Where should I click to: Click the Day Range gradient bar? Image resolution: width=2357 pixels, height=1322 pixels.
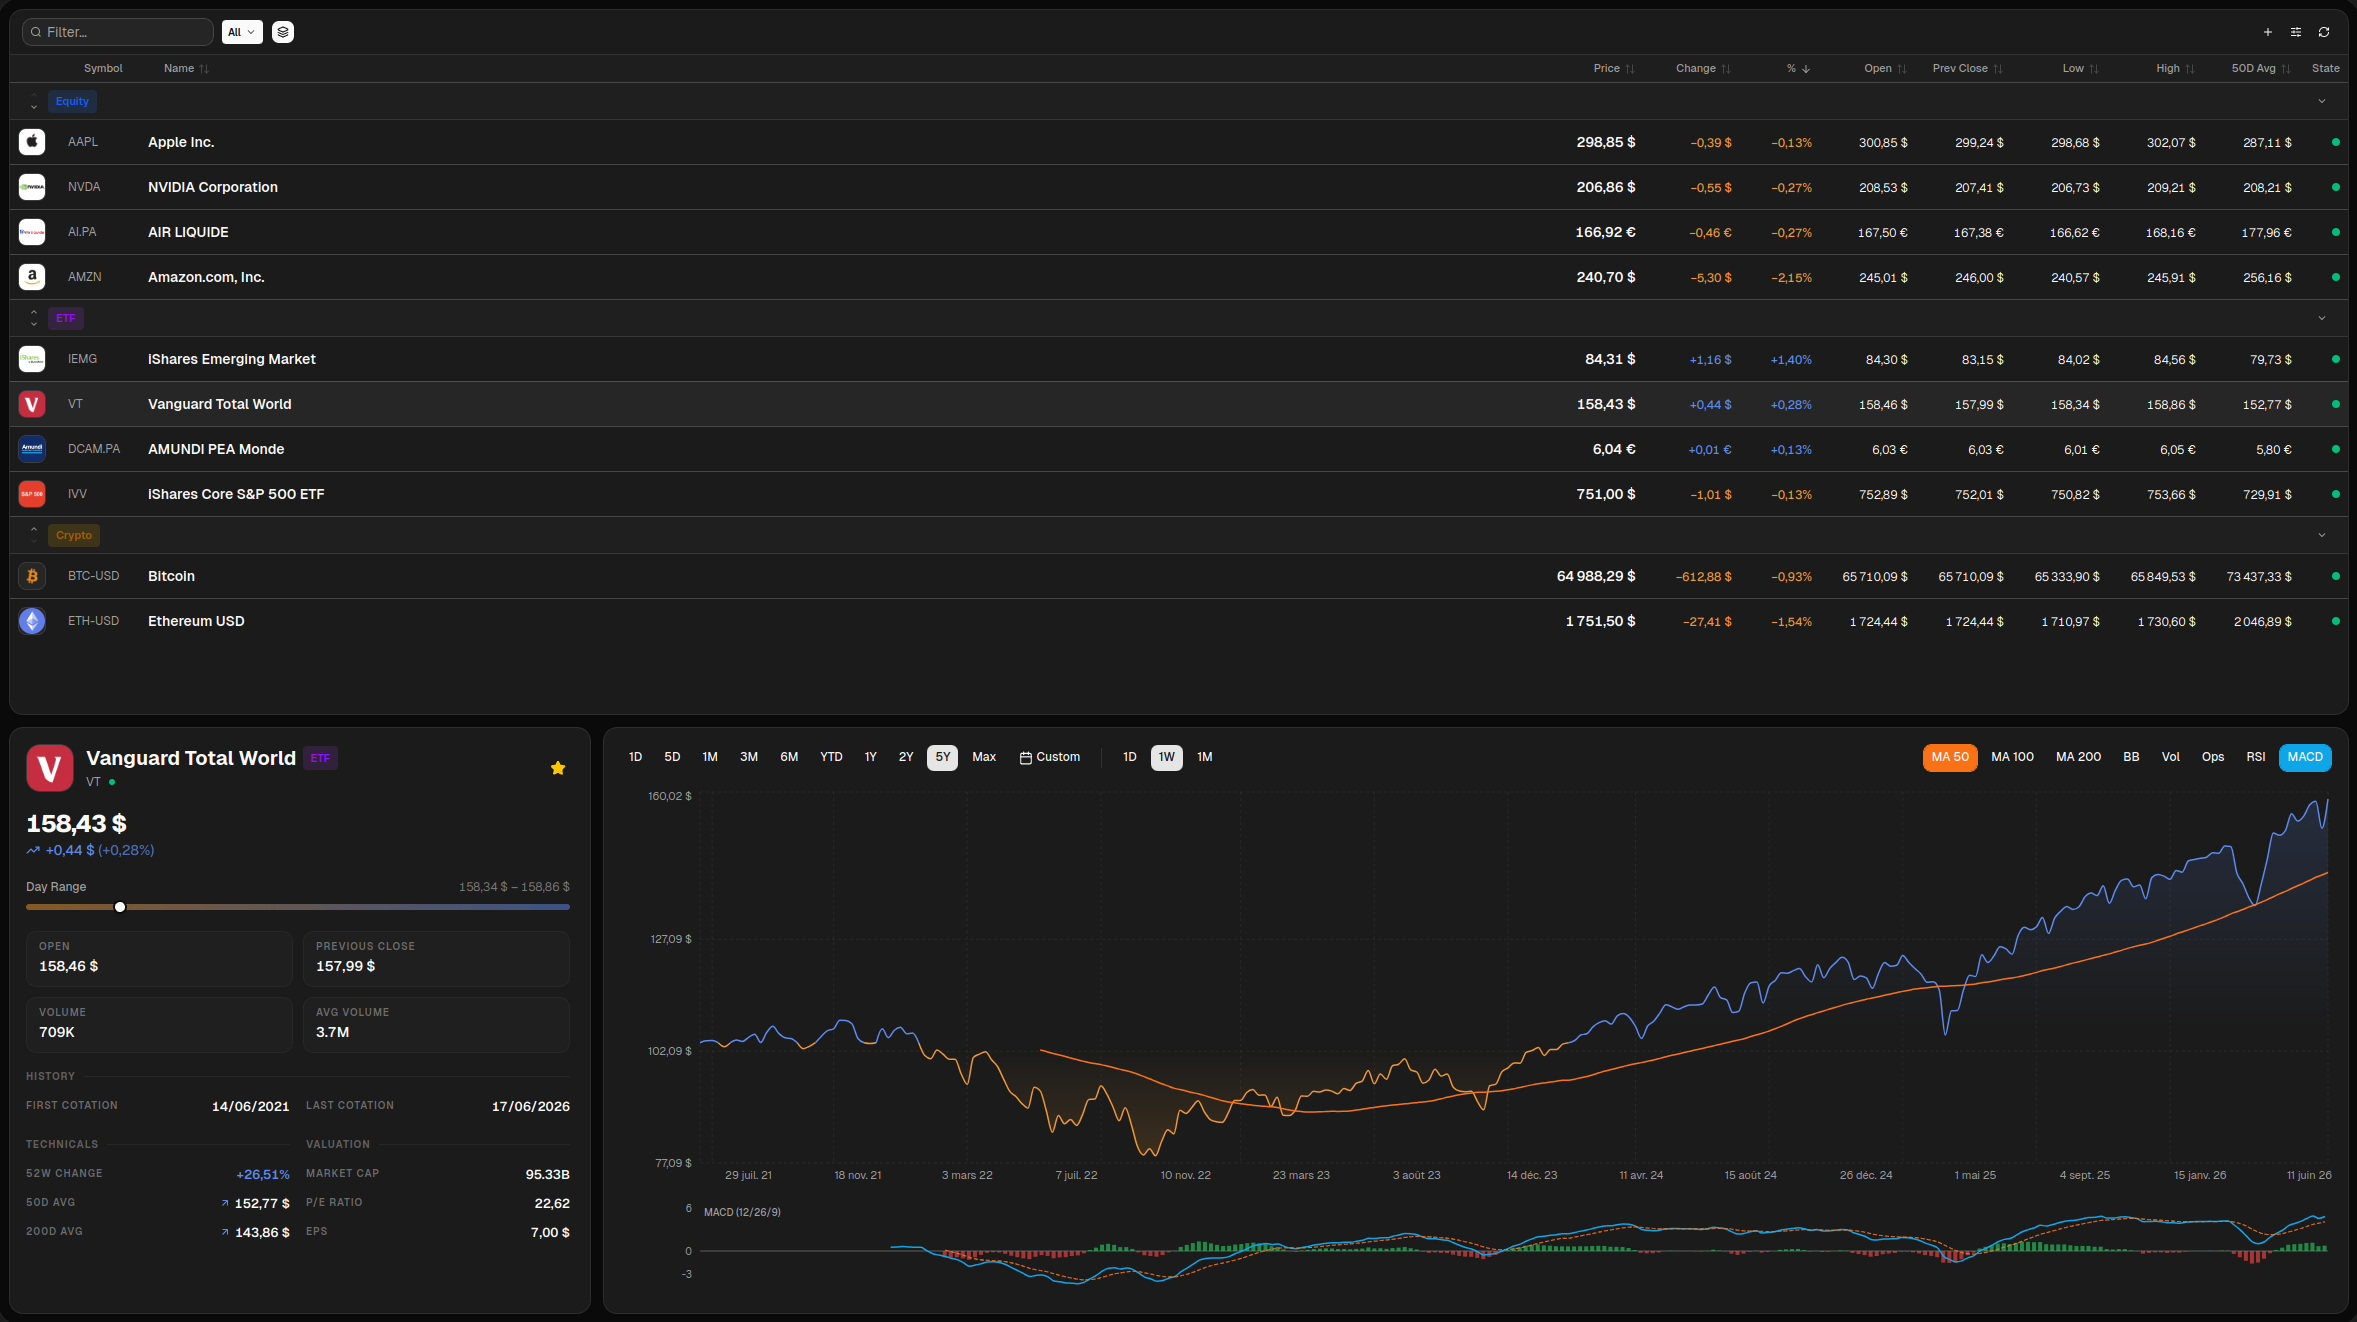[x=298, y=908]
